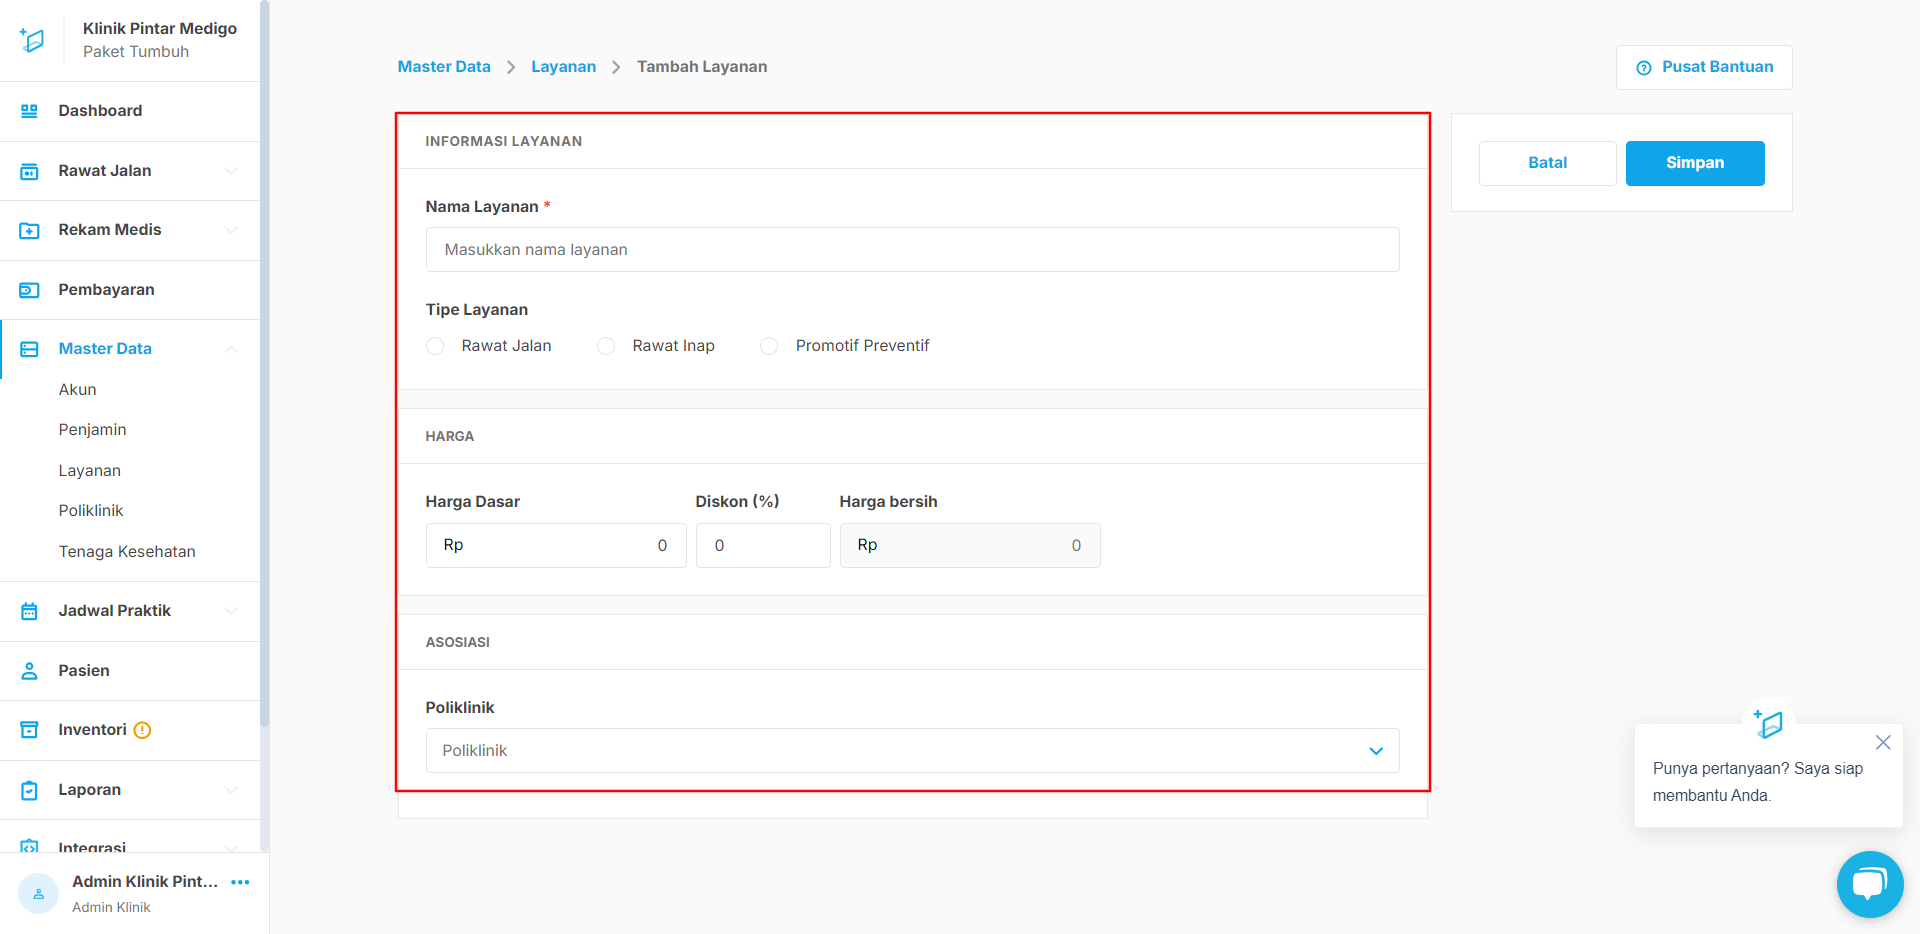Select the Rawat Inap radio option

[606, 346]
